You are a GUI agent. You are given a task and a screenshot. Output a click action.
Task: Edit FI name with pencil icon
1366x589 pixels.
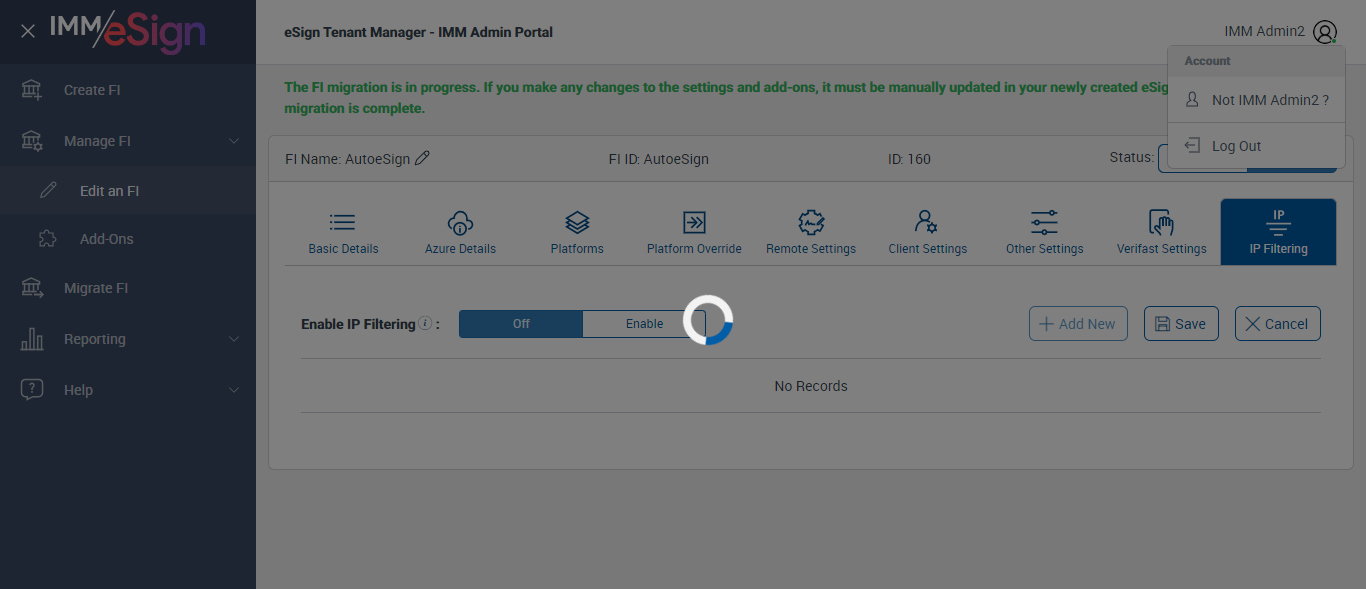pyautogui.click(x=422, y=158)
